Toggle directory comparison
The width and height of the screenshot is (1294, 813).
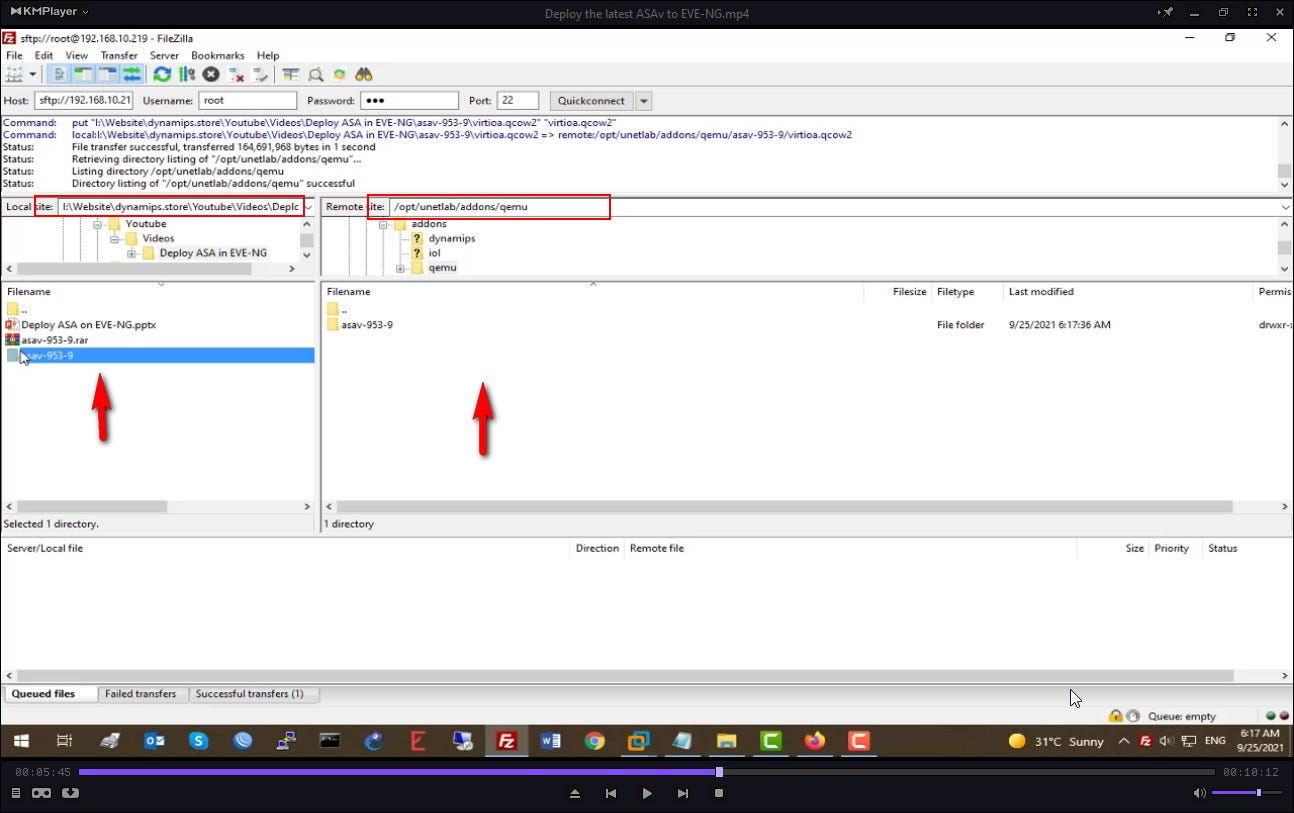coord(315,74)
